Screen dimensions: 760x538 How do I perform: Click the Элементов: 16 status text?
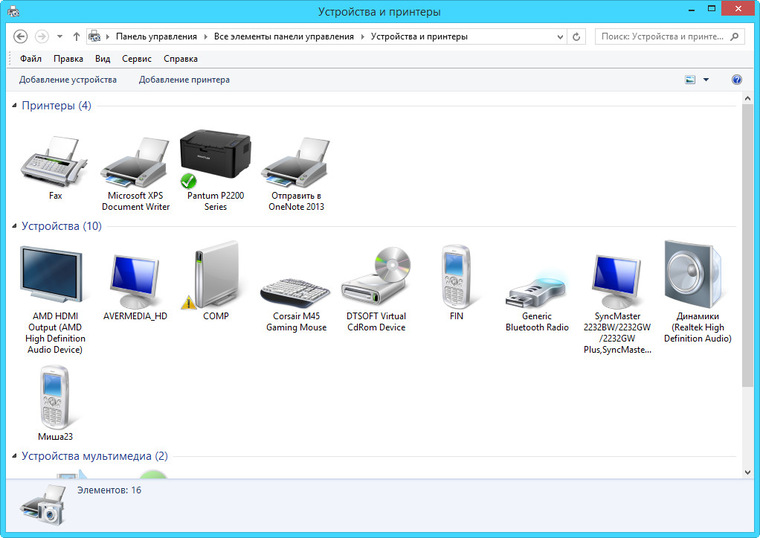109,490
